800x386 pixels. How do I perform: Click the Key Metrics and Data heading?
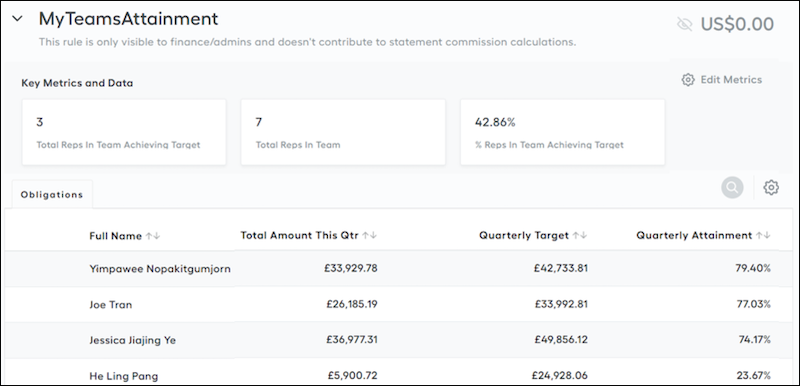point(77,83)
